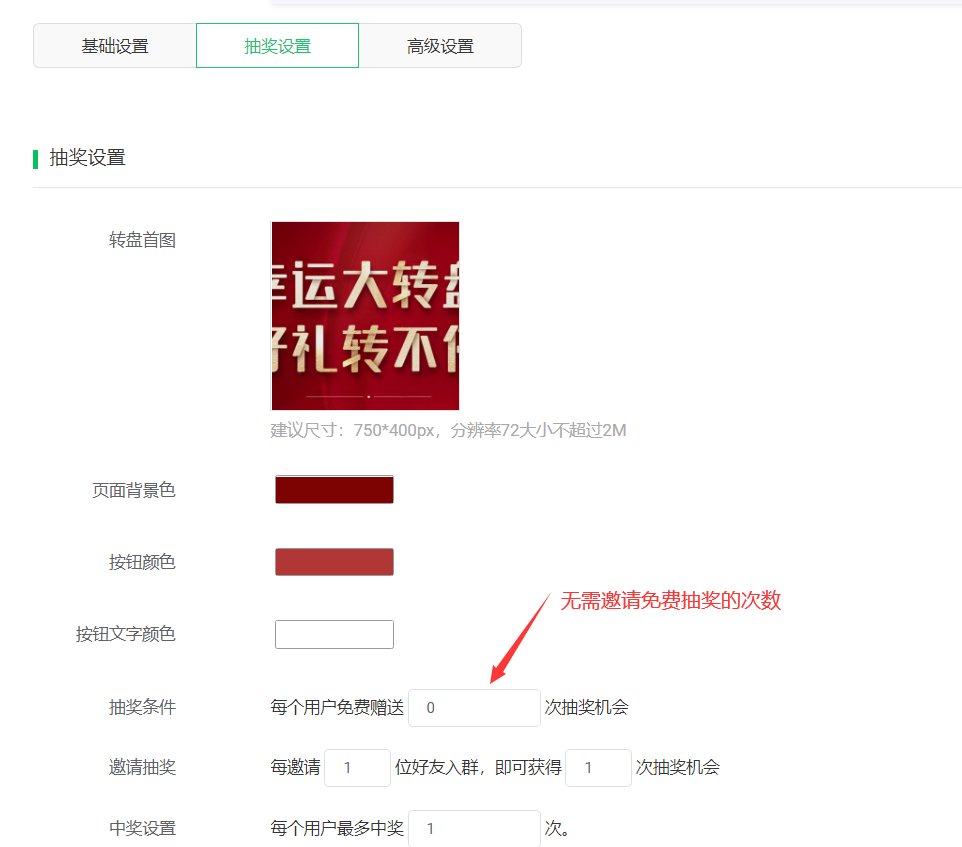Focus the 每邀请 friends number field
This screenshot has width=962, height=847.
(x=357, y=768)
